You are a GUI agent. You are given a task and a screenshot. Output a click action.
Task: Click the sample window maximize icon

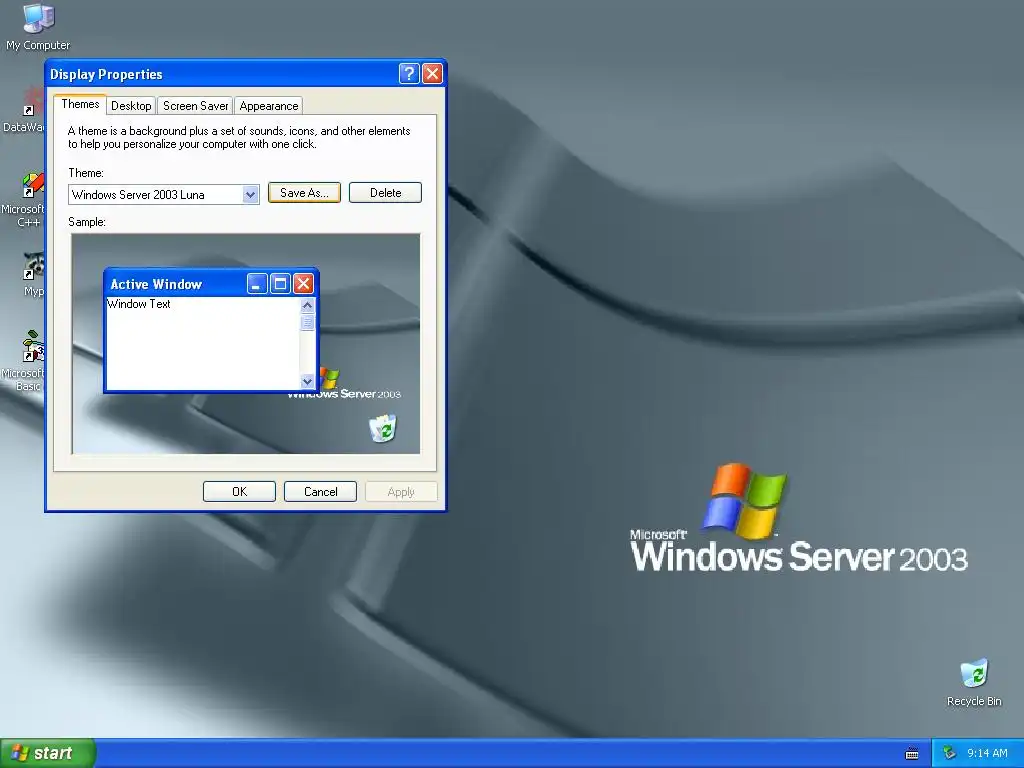click(280, 283)
